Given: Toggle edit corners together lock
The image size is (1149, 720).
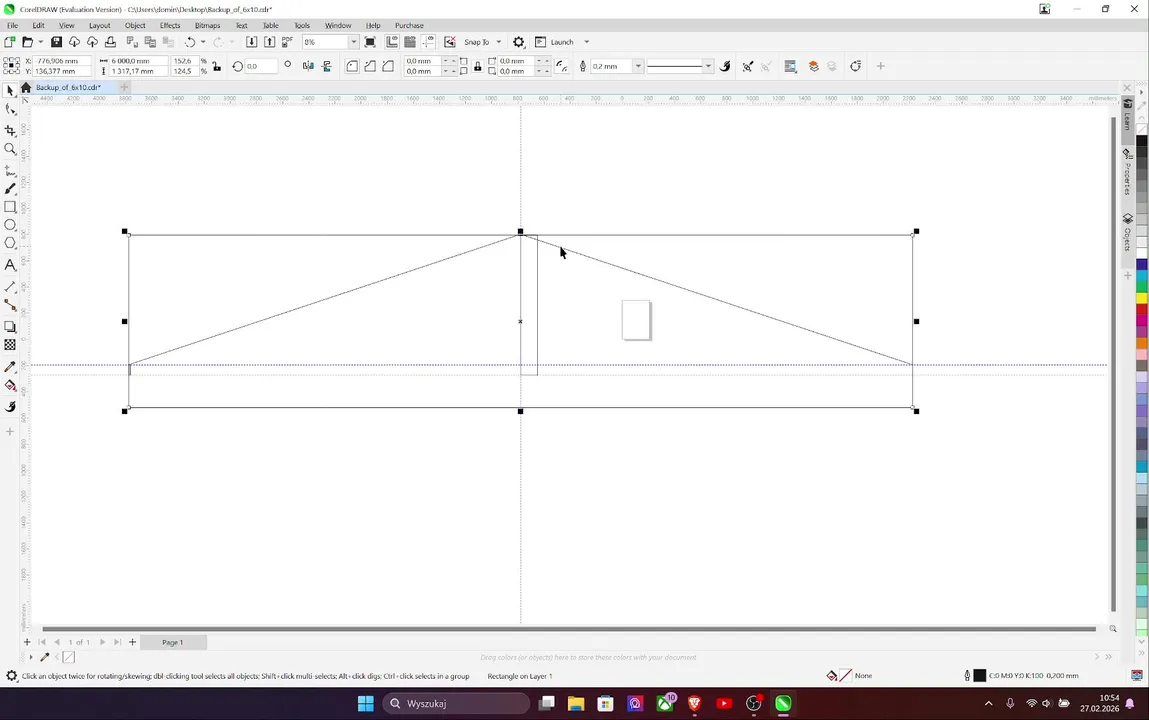Looking at the screenshot, I should [478, 66].
